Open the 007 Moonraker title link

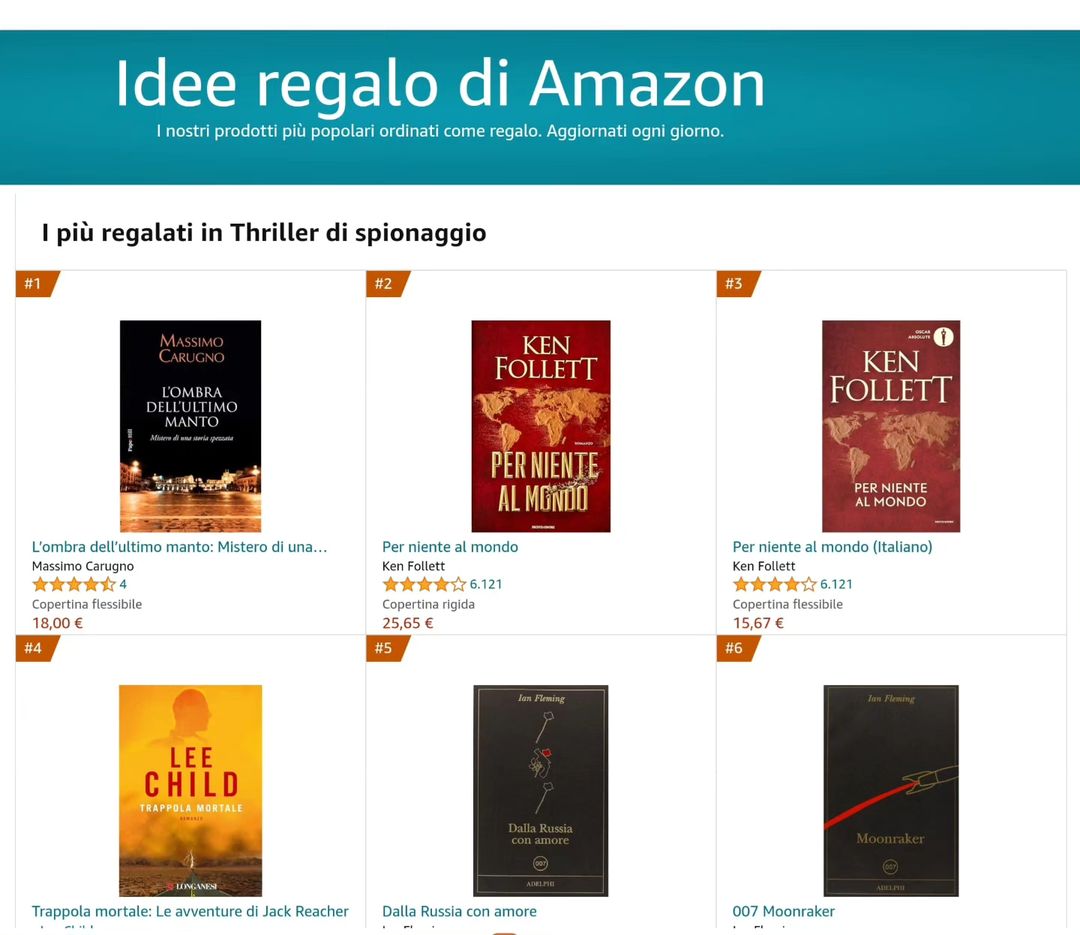point(783,912)
